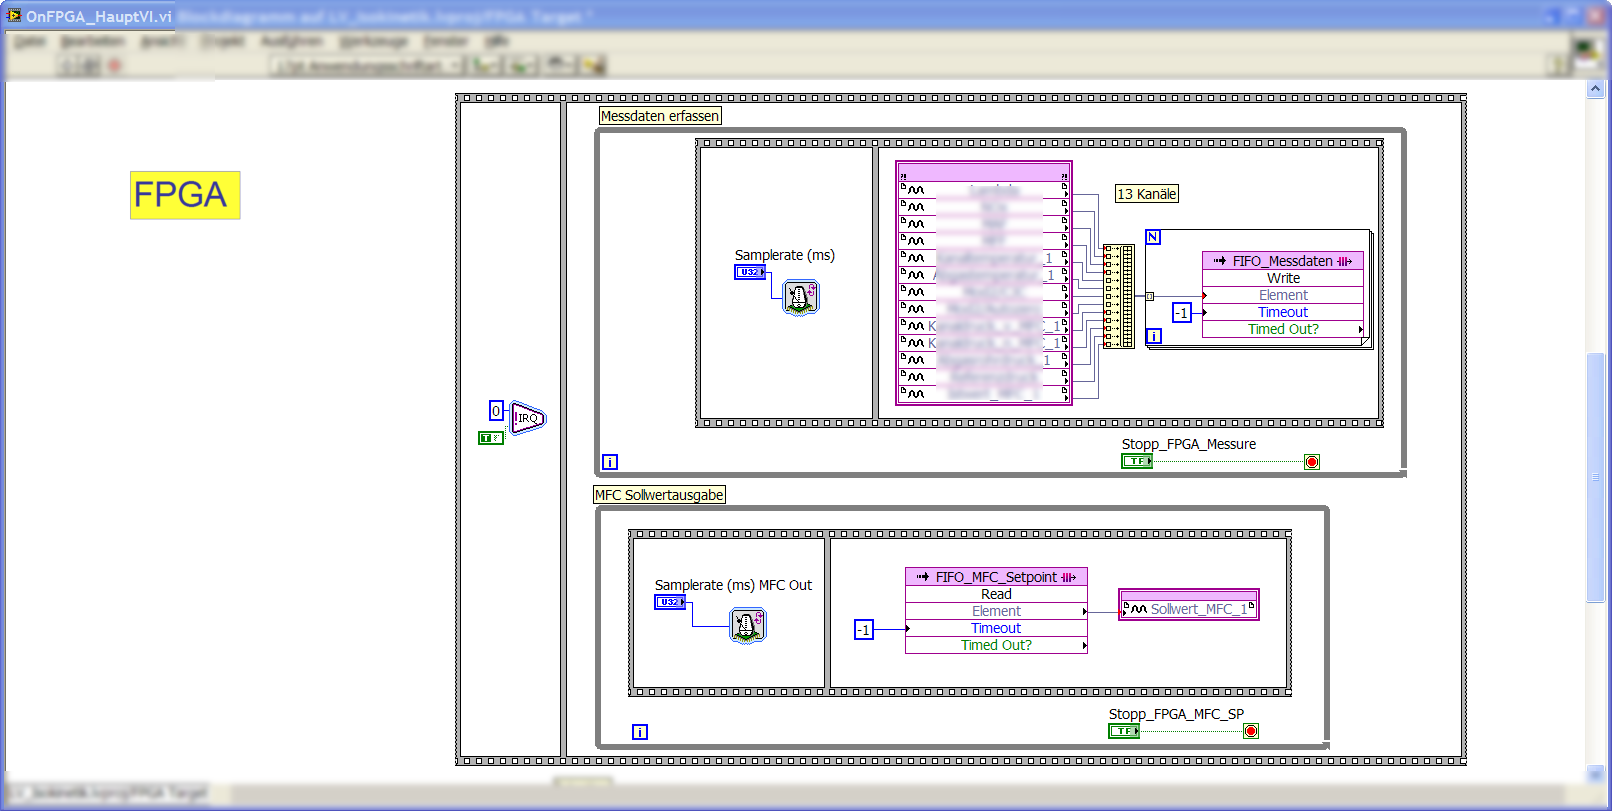Select the yellow FPGA label
This screenshot has width=1612, height=811.
[x=185, y=195]
